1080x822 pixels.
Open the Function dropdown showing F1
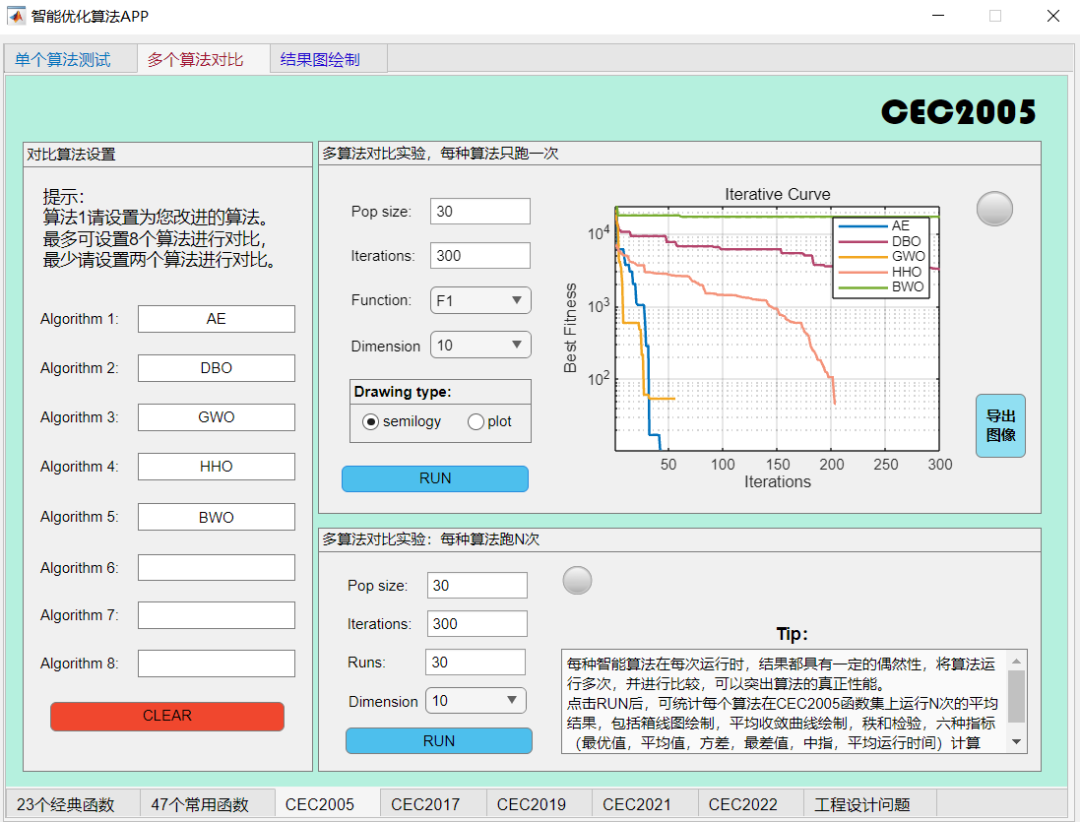click(480, 300)
